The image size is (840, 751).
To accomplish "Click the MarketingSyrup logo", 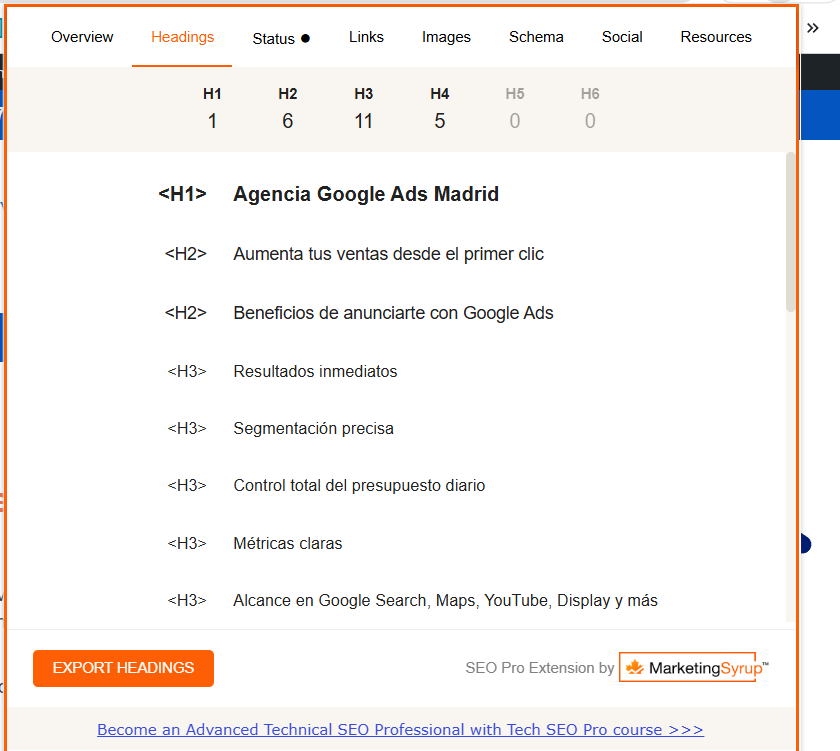I will point(694,668).
